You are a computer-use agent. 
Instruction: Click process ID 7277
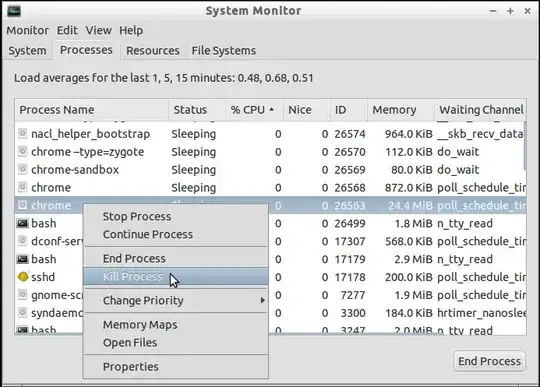[353, 295]
